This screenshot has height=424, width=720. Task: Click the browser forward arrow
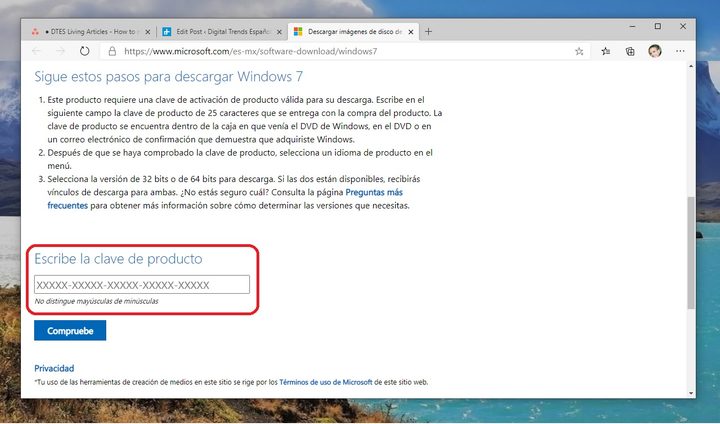pos(61,51)
